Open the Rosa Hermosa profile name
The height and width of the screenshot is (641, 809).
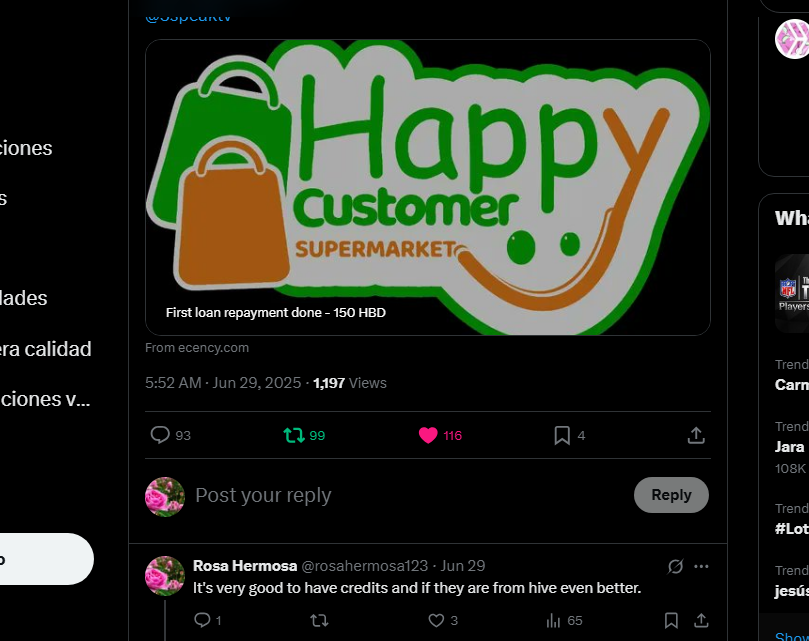click(245, 566)
